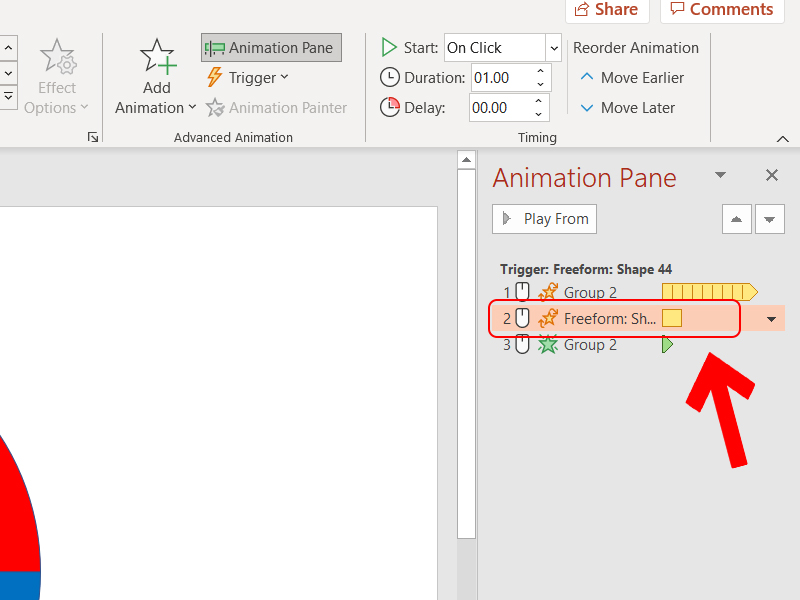Open dropdown arrow for Freeform animation entry
This screenshot has width=800, height=600.
coord(771,319)
